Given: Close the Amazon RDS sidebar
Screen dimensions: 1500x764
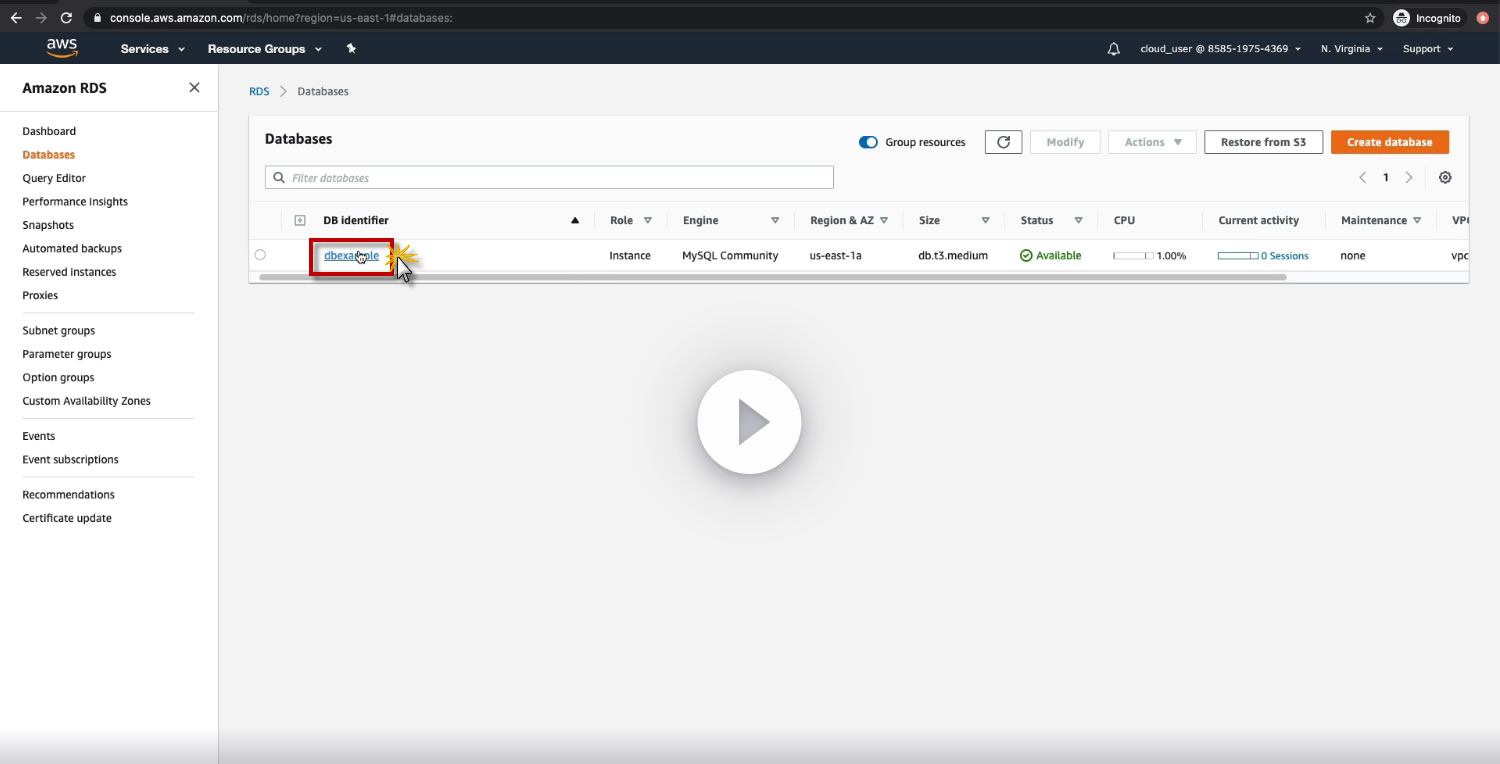Looking at the screenshot, I should click(194, 88).
